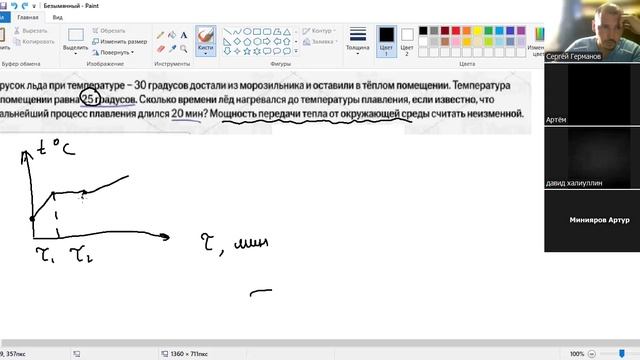Viewport: 640px width, 360px height.
Task: Pick the orange color swatch
Action: point(467,31)
